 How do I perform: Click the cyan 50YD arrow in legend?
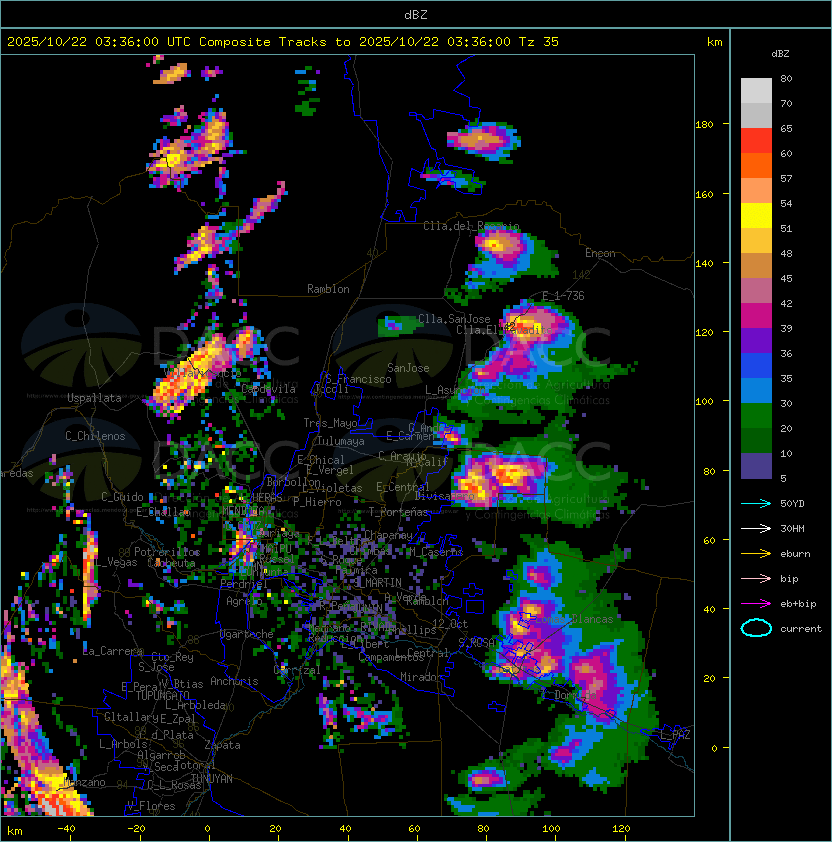(756, 504)
